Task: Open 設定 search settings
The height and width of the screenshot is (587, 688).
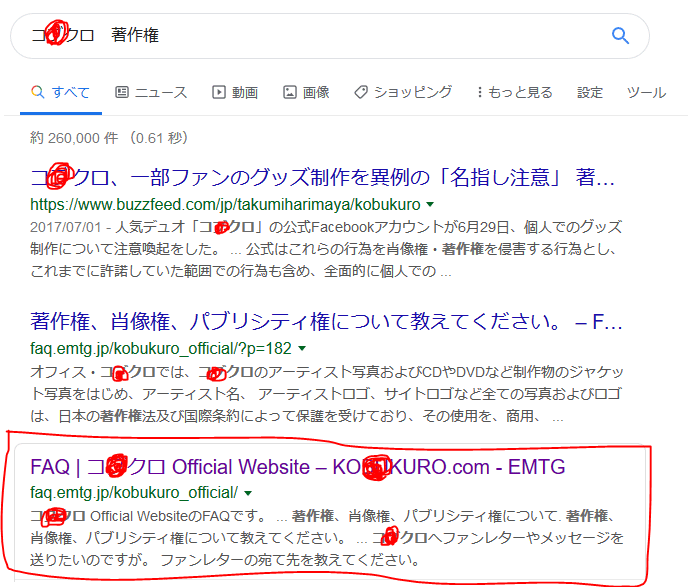Action: click(x=590, y=93)
